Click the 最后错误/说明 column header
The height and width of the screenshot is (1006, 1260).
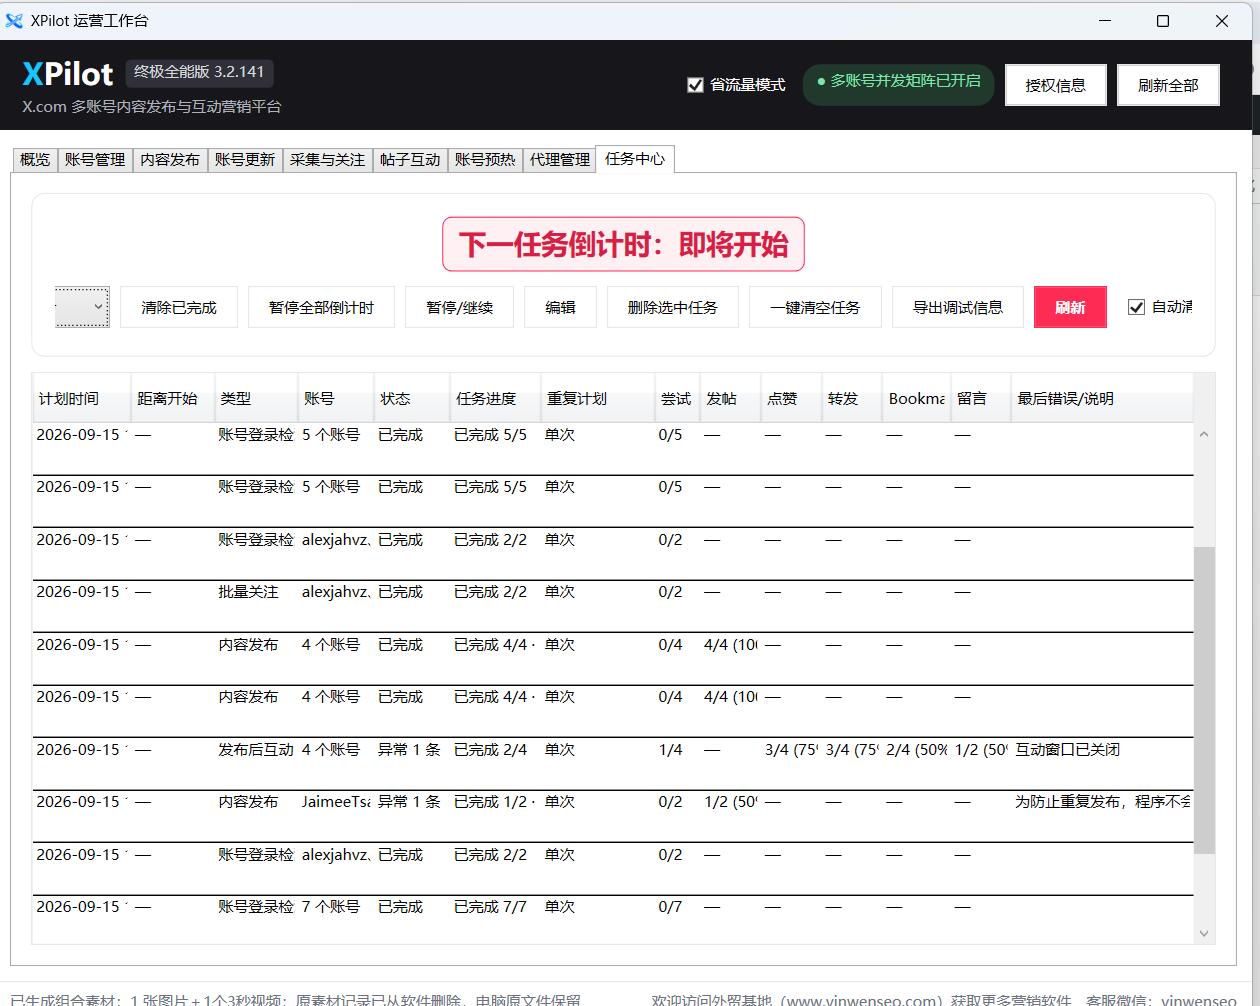click(x=1102, y=398)
